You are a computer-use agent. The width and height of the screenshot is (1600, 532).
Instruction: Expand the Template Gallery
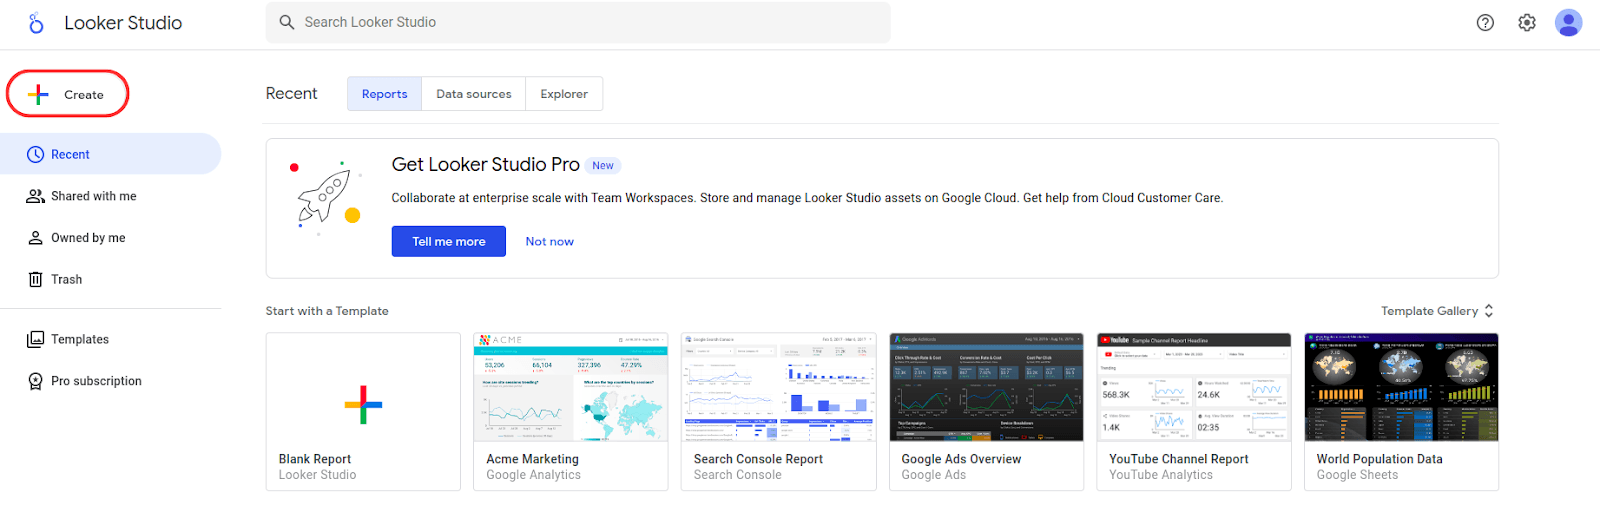pos(1436,311)
